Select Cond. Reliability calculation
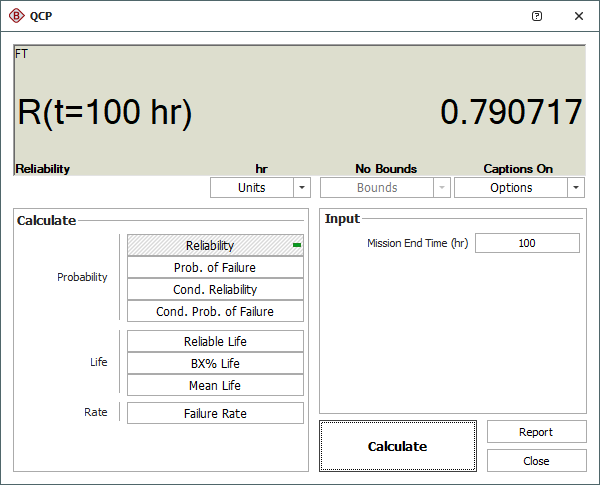 215,289
